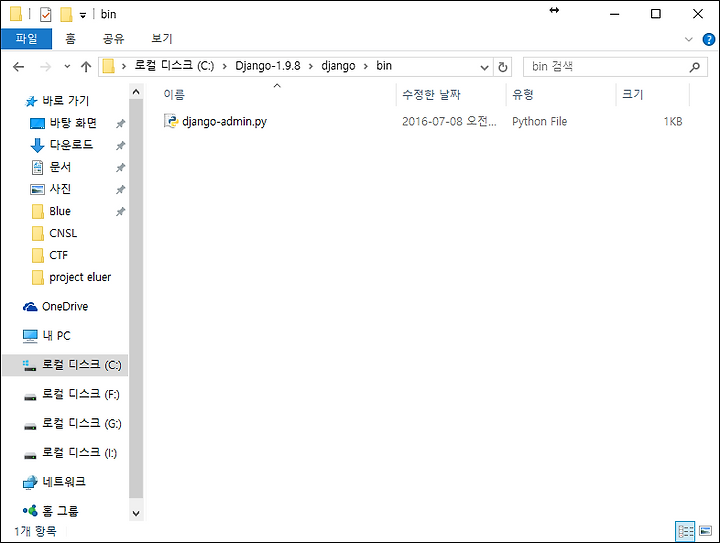The width and height of the screenshot is (720, 543).
Task: Open 바탕 화면 in the sidebar
Action: 73,123
